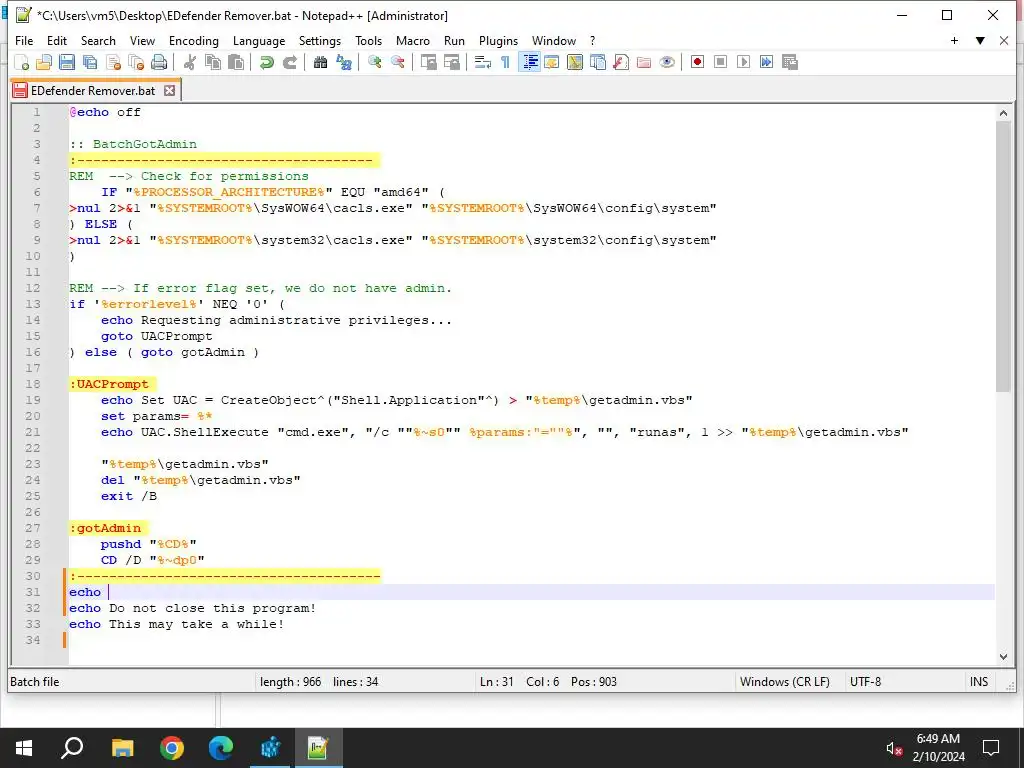Show the Document Map panel icon
This screenshot has width=1024, height=768.
click(x=575, y=62)
